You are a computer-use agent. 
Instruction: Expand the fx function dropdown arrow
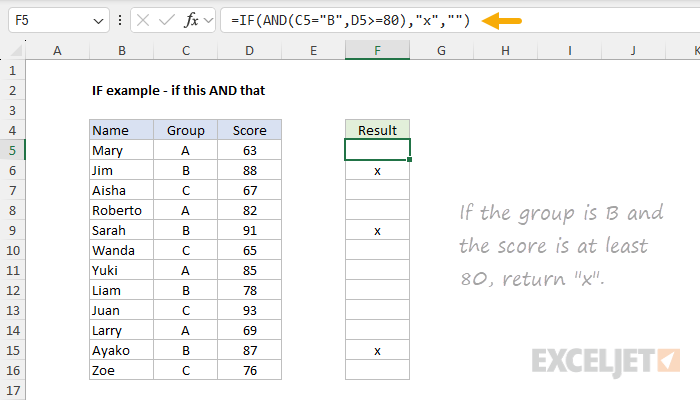coord(208,21)
